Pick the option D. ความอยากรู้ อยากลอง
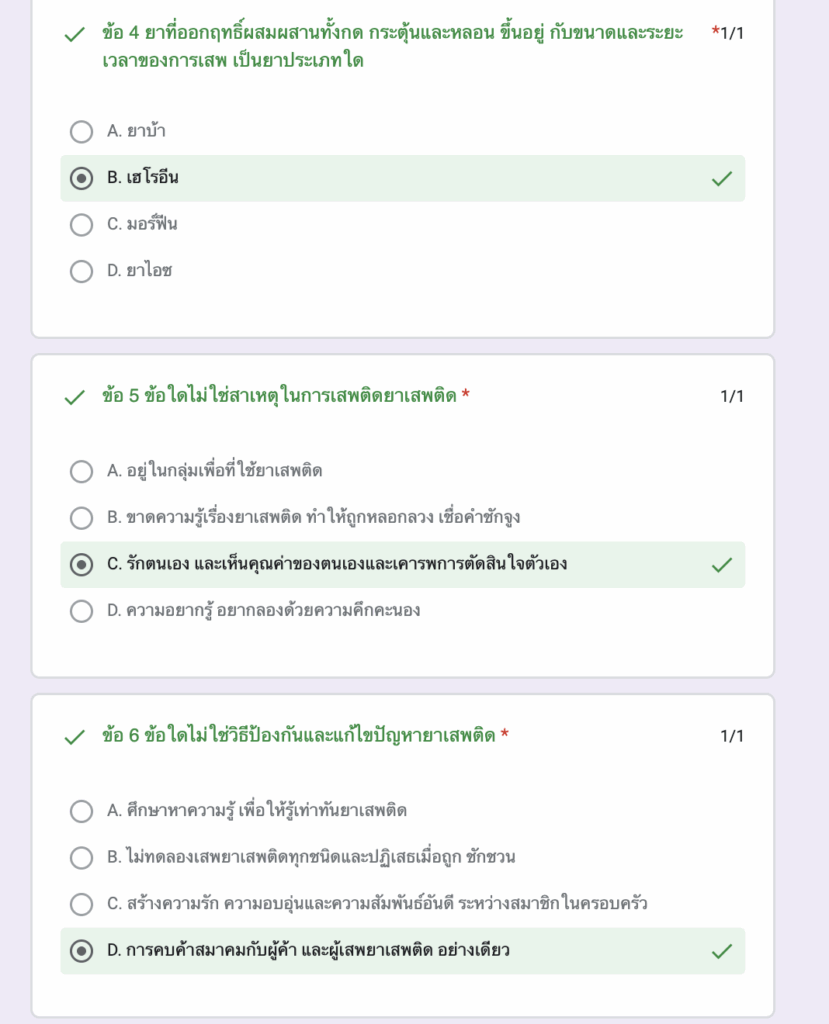Viewport: 829px width, 1024px height. 81,611
